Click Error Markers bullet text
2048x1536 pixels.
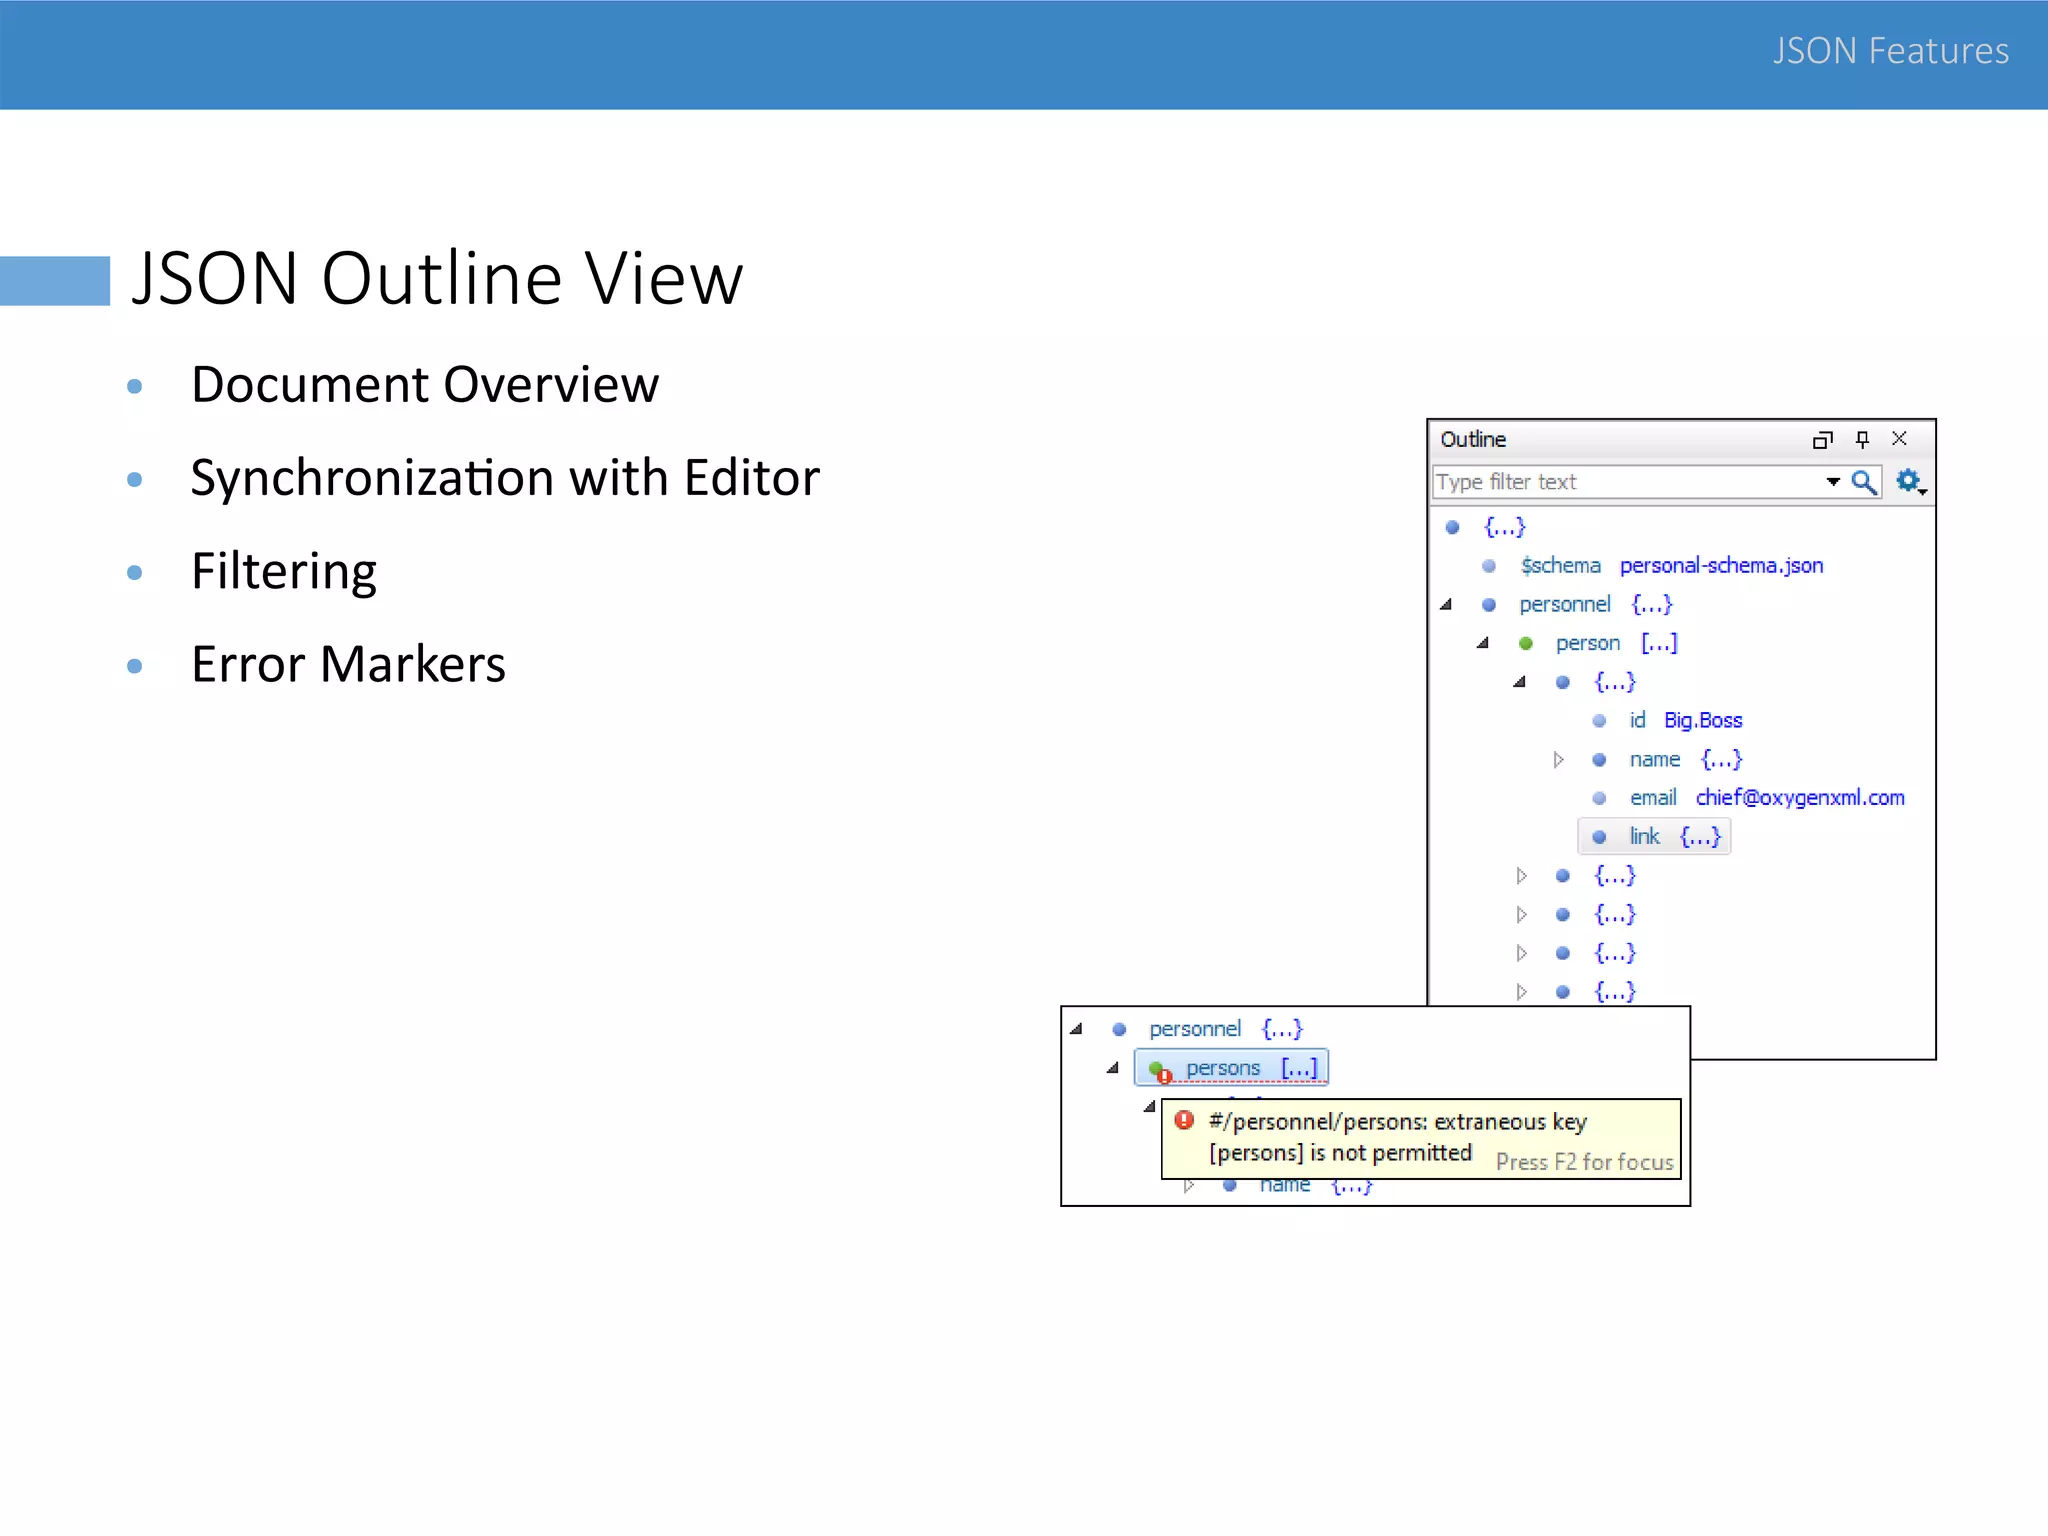[x=348, y=665]
